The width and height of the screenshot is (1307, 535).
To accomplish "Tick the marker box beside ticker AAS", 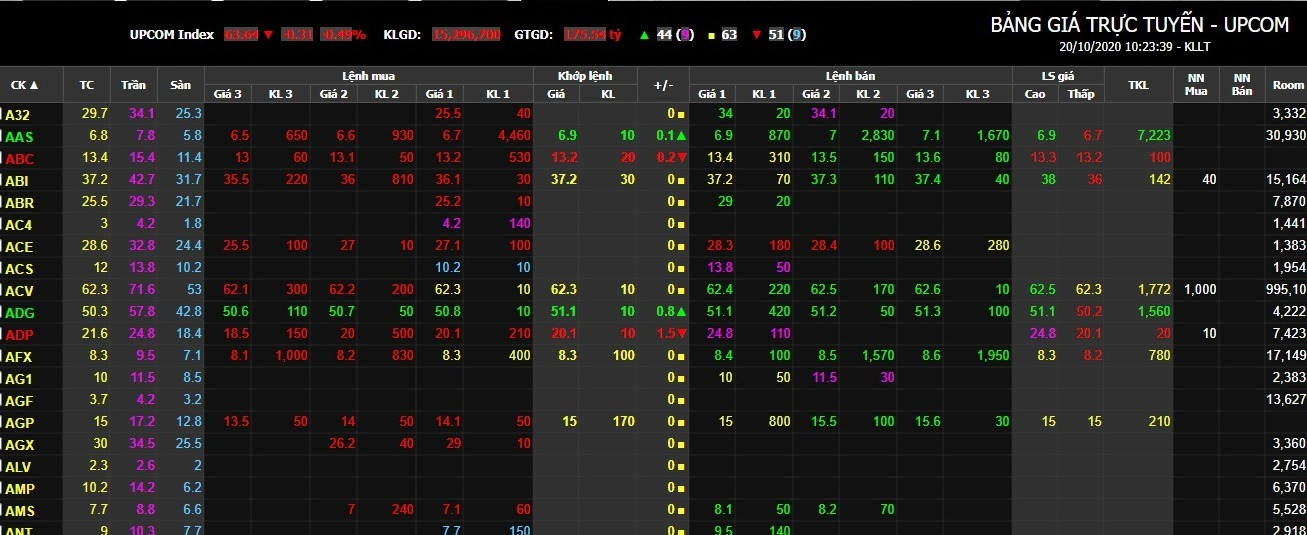I will coord(2,135).
